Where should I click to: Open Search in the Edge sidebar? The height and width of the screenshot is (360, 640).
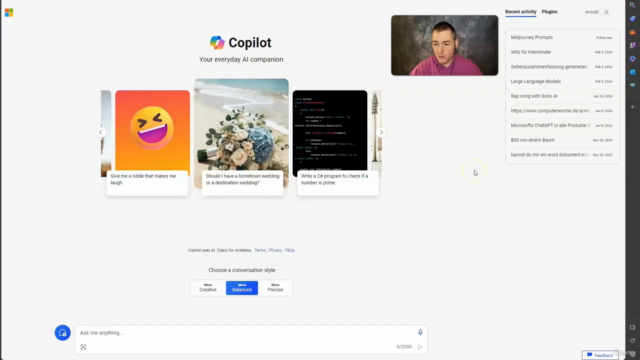(x=632, y=5)
